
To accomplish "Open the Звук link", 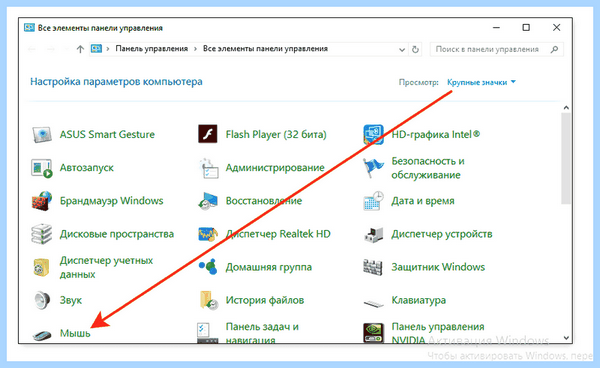I will [71, 300].
